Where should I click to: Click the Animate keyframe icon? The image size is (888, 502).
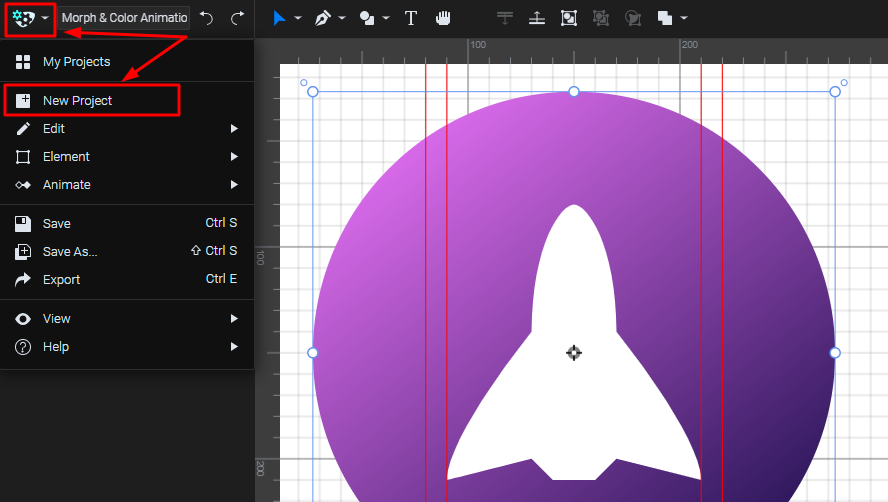point(23,185)
